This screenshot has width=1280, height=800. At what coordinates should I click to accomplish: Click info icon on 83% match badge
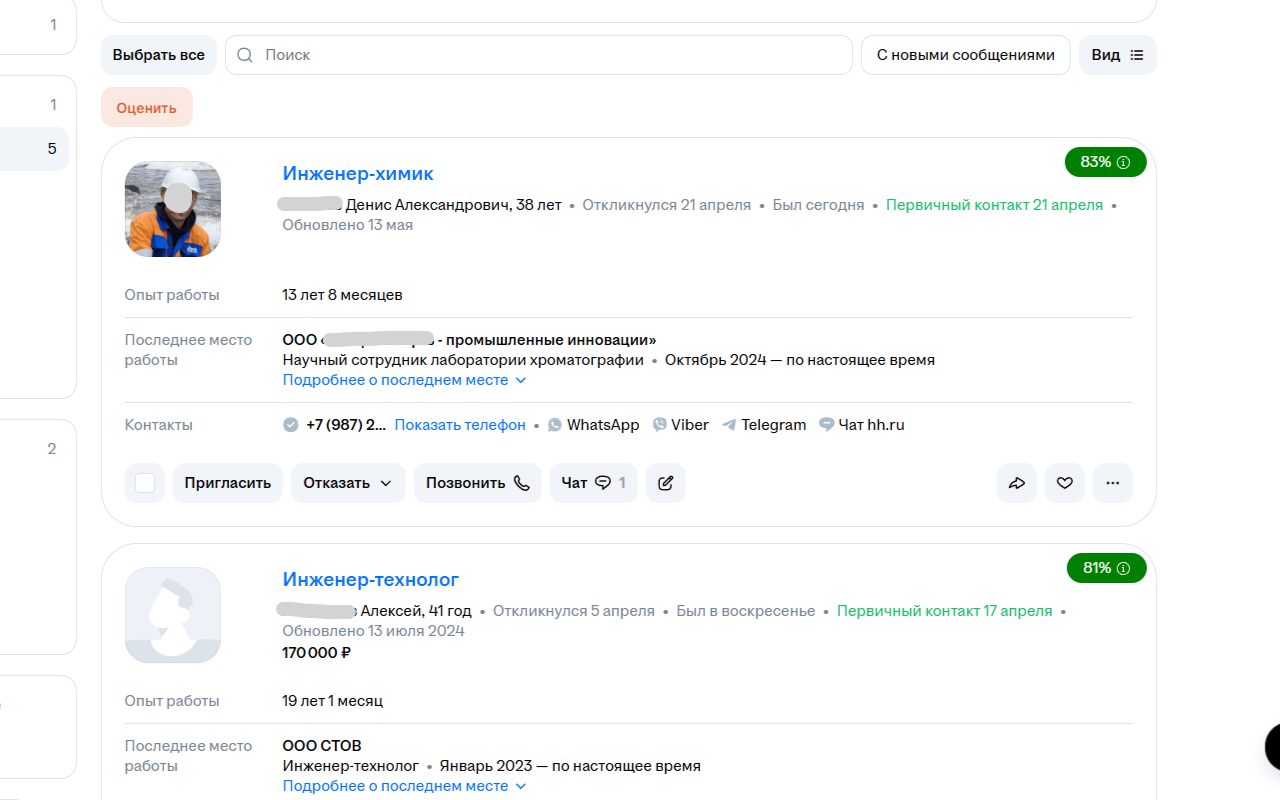pyautogui.click(x=1123, y=162)
